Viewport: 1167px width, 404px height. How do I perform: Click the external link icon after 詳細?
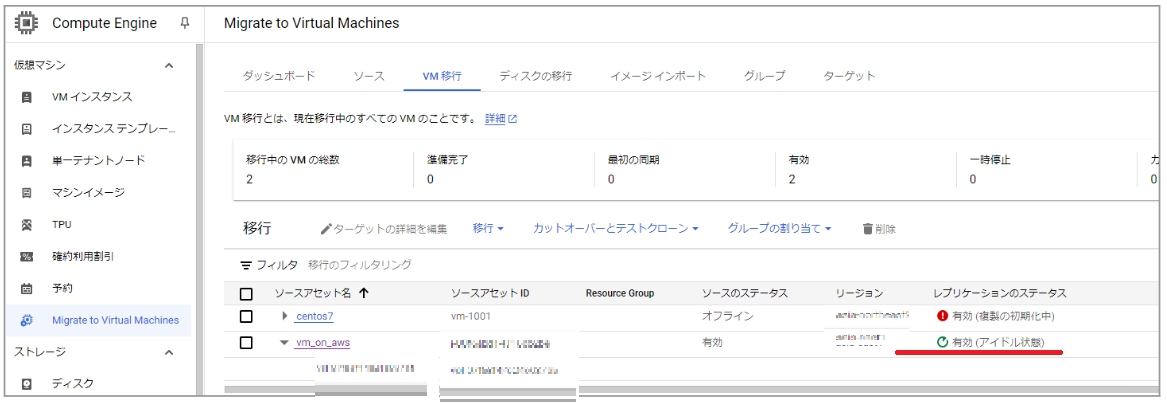pyautogui.click(x=513, y=119)
